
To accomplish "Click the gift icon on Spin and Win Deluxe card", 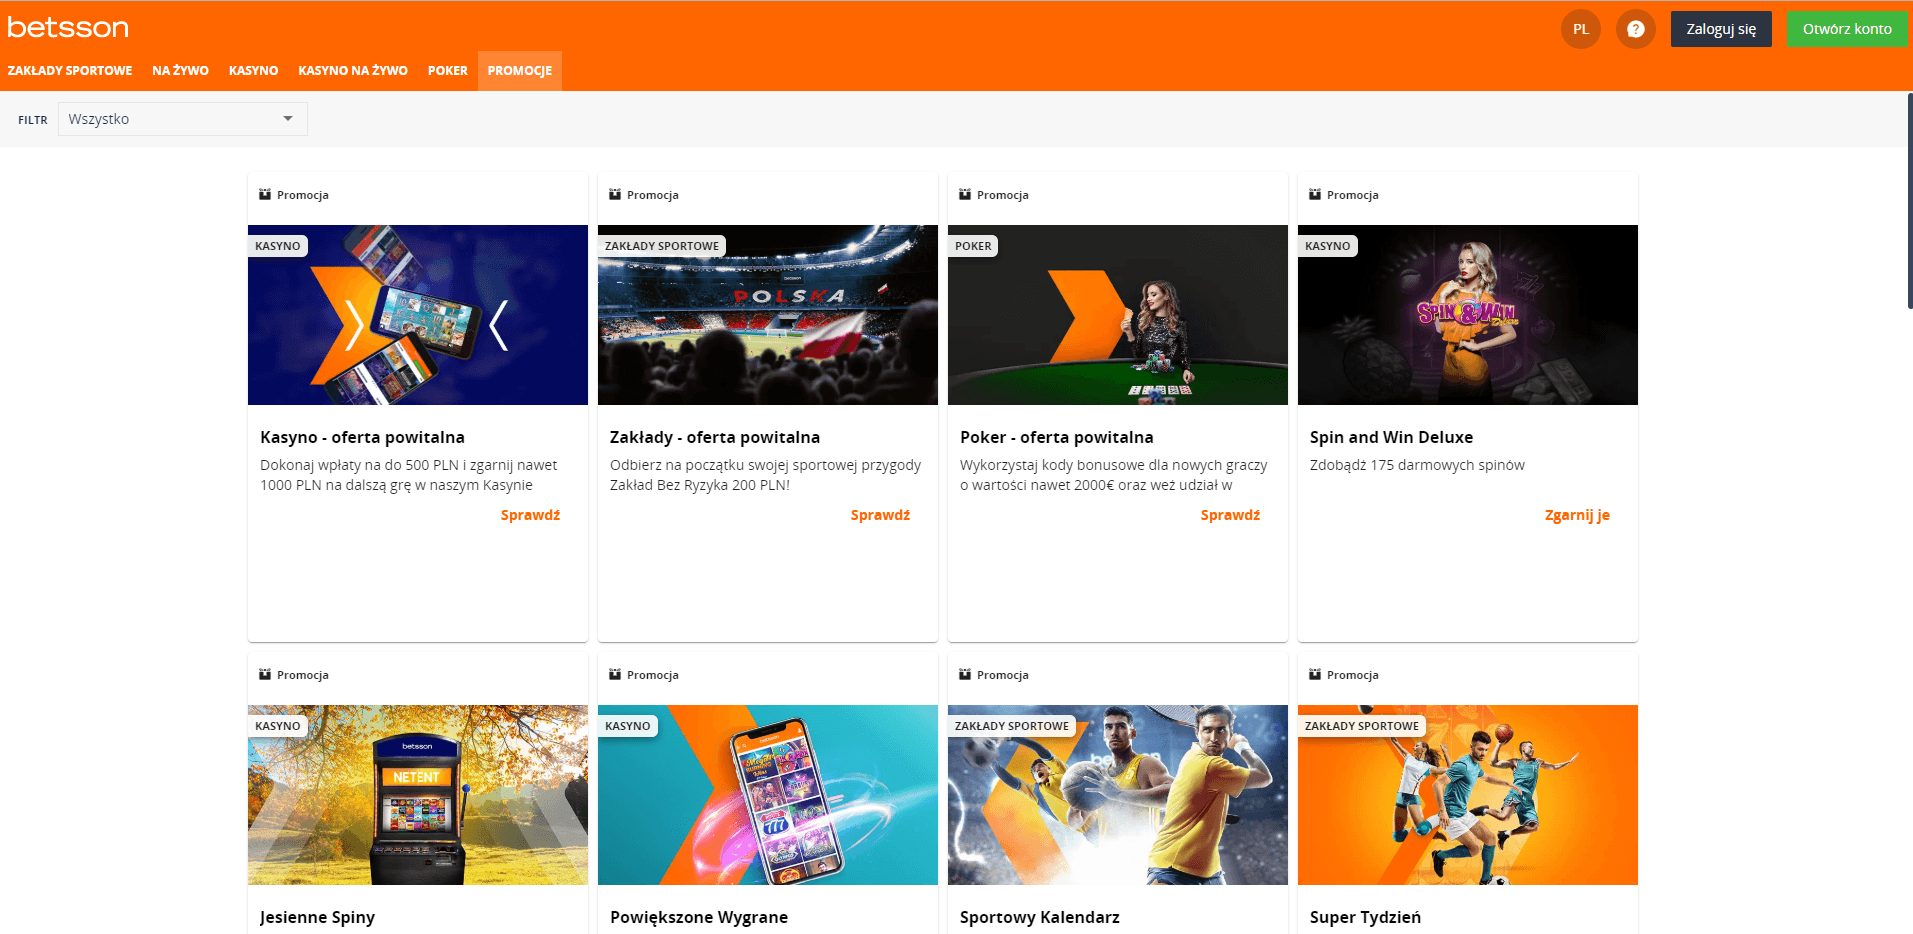I will pyautogui.click(x=1315, y=194).
